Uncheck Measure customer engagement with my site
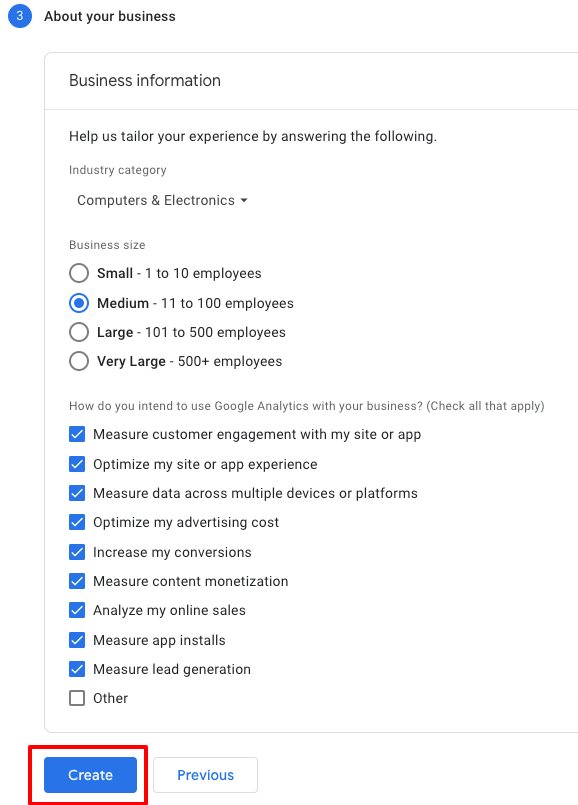578x805 pixels. tap(77, 434)
